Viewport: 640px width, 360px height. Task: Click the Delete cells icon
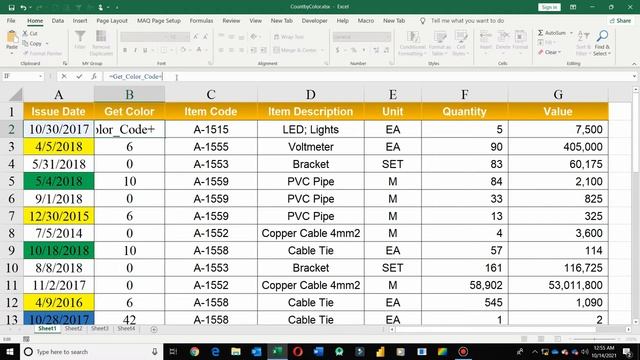(503, 40)
